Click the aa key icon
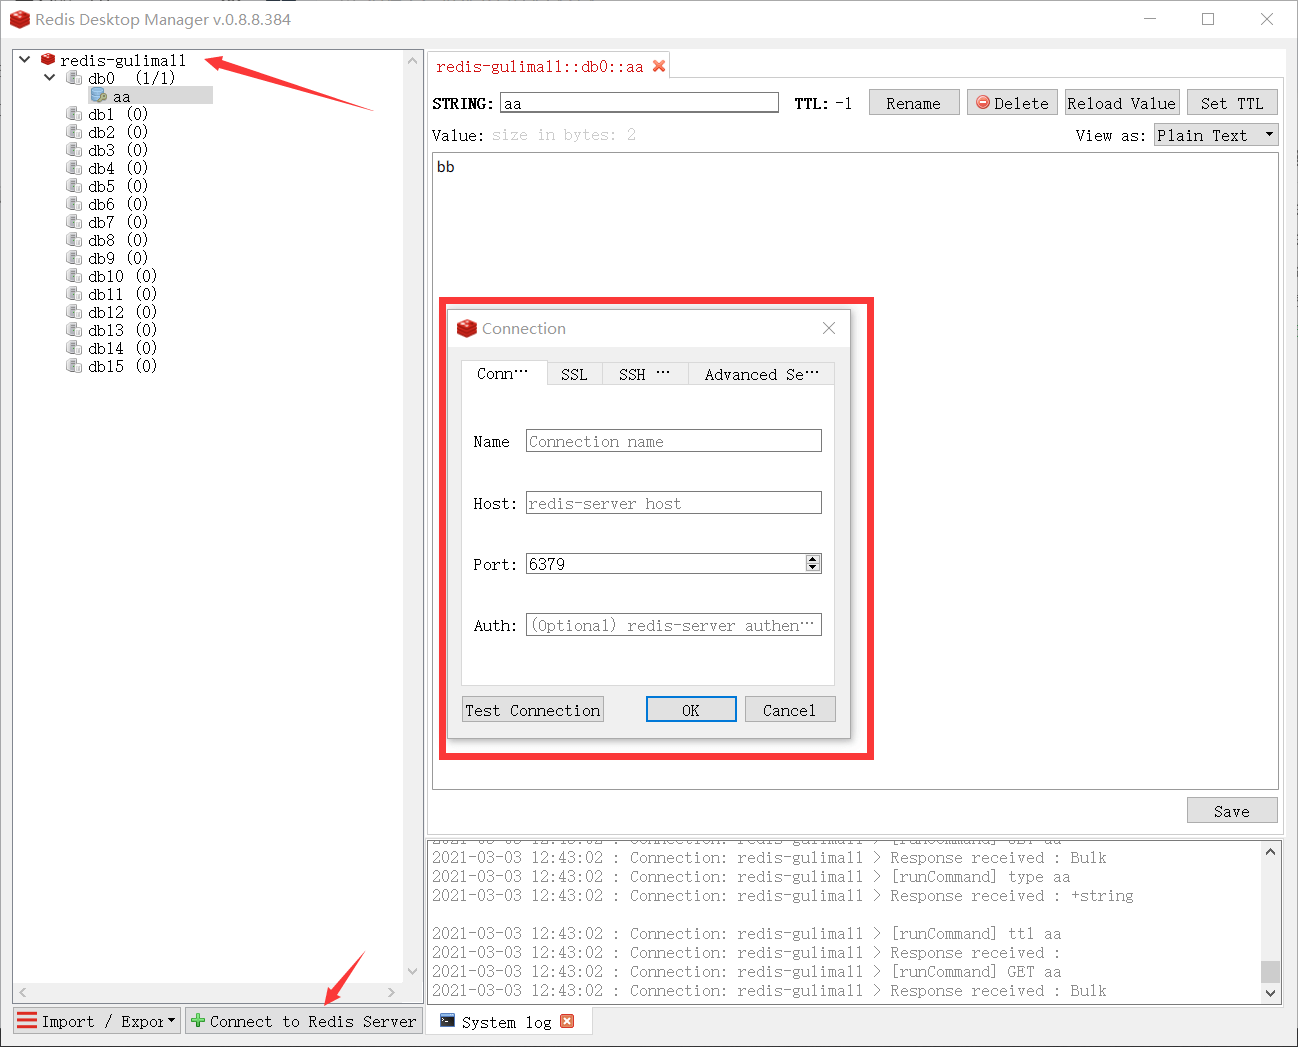 coord(99,96)
